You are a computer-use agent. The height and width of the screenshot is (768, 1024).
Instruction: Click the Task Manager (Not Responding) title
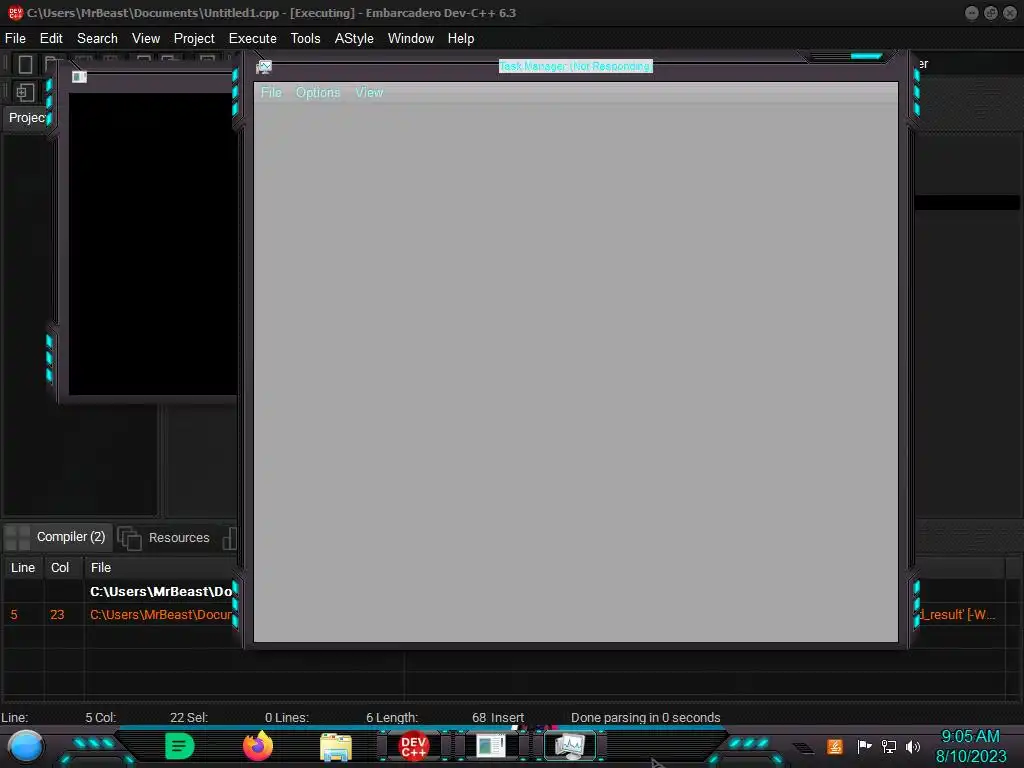coord(575,66)
